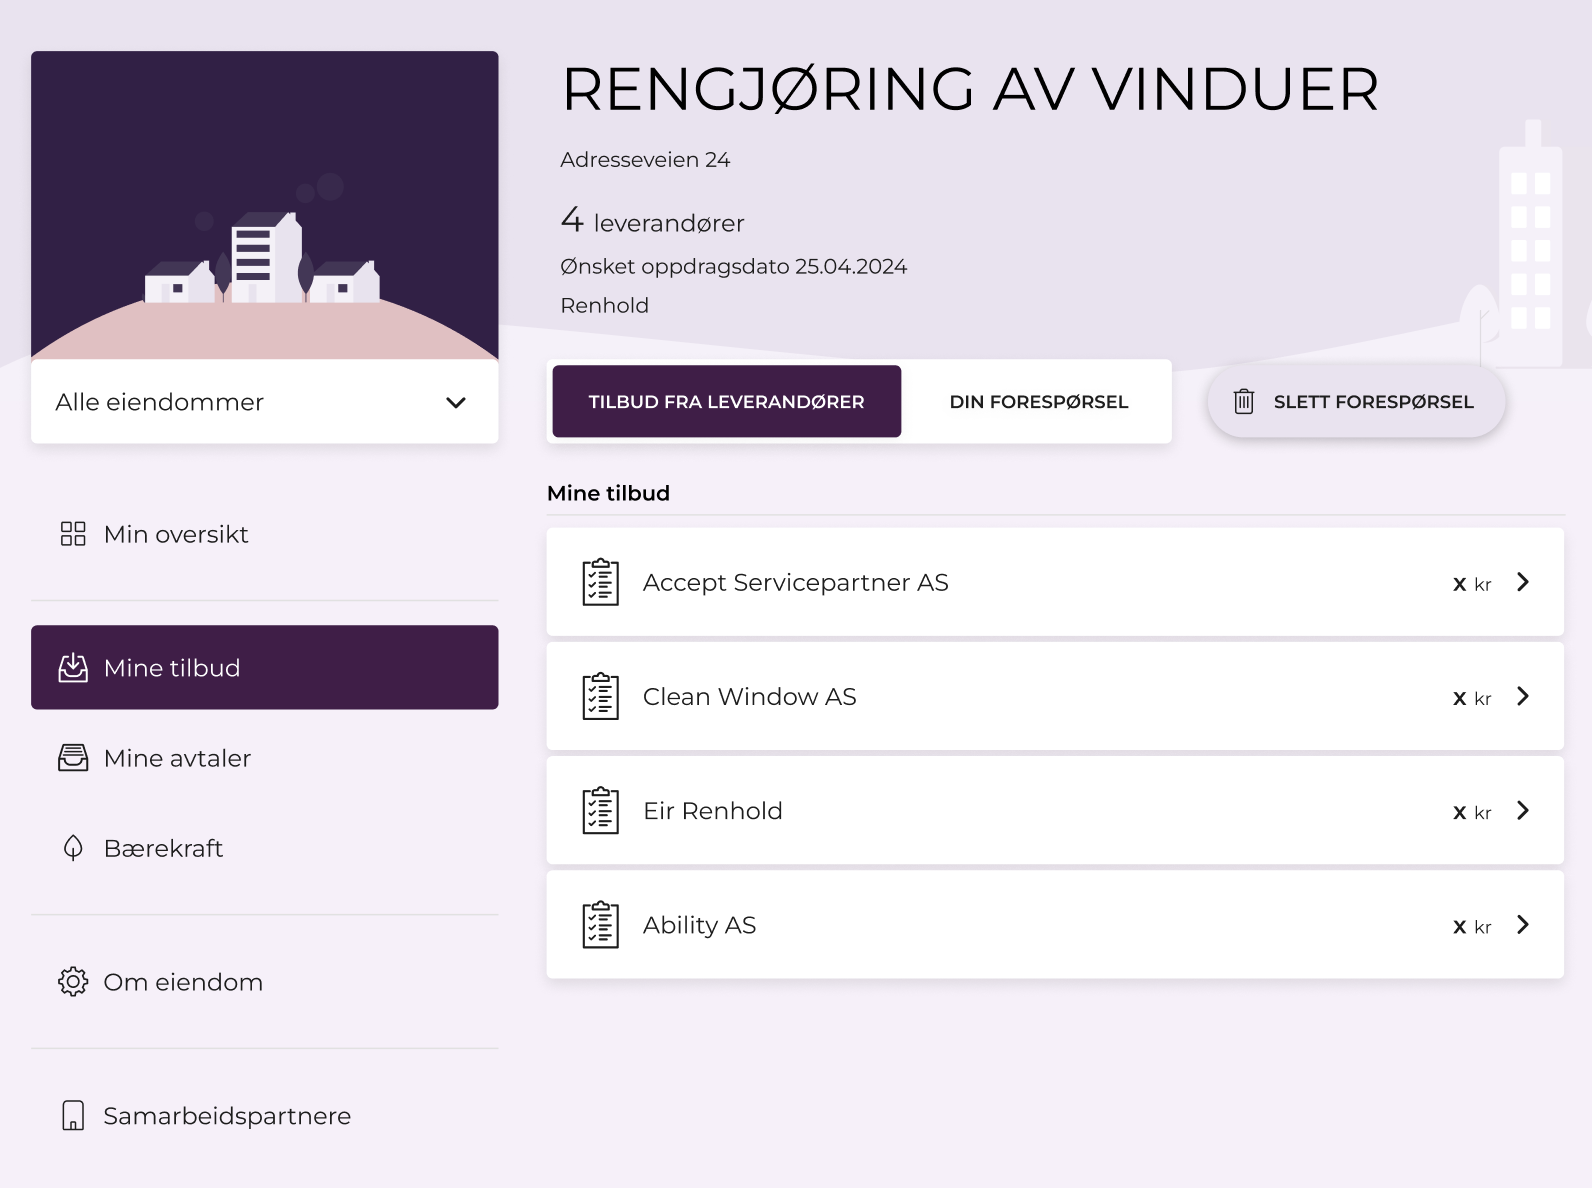The width and height of the screenshot is (1592, 1188).
Task: Open Mine avtaler sidebar item
Action: point(265,758)
